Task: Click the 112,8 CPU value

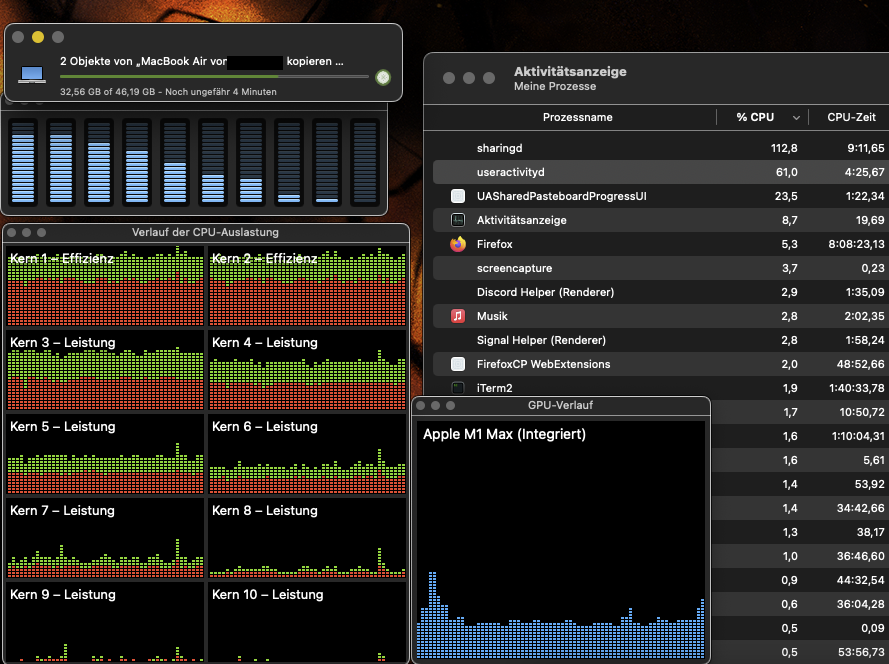Action: (x=784, y=148)
